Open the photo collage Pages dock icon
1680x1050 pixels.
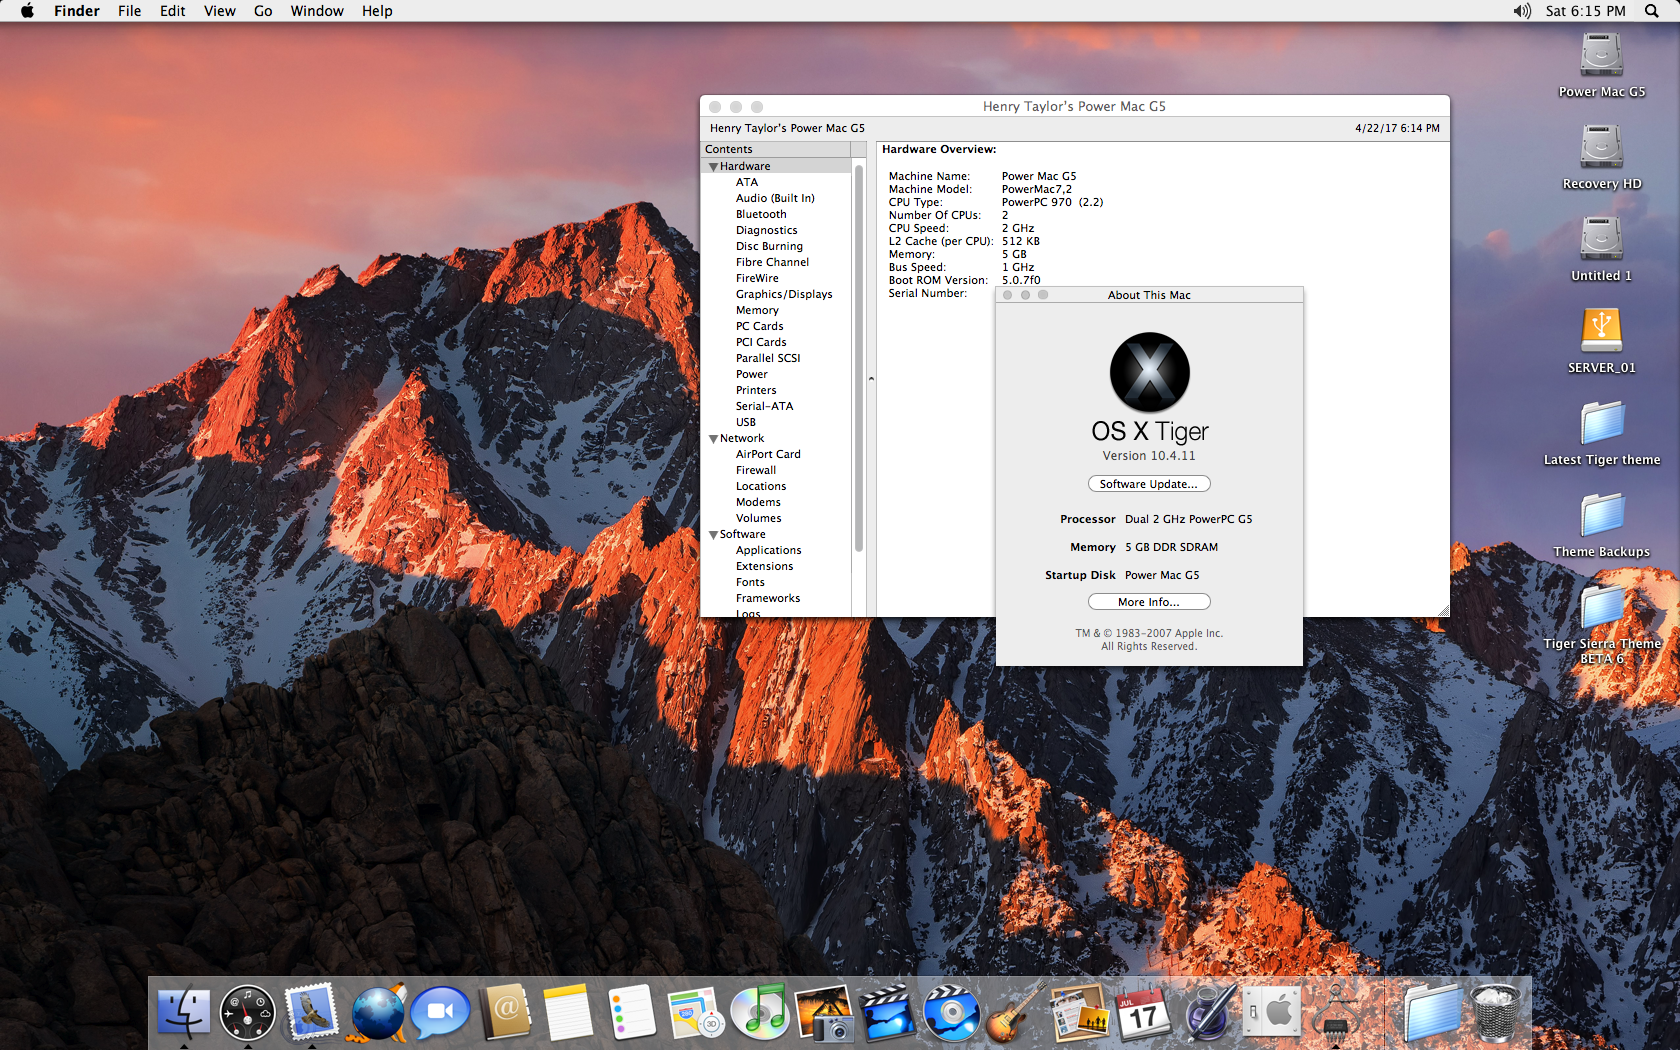(x=1079, y=1012)
